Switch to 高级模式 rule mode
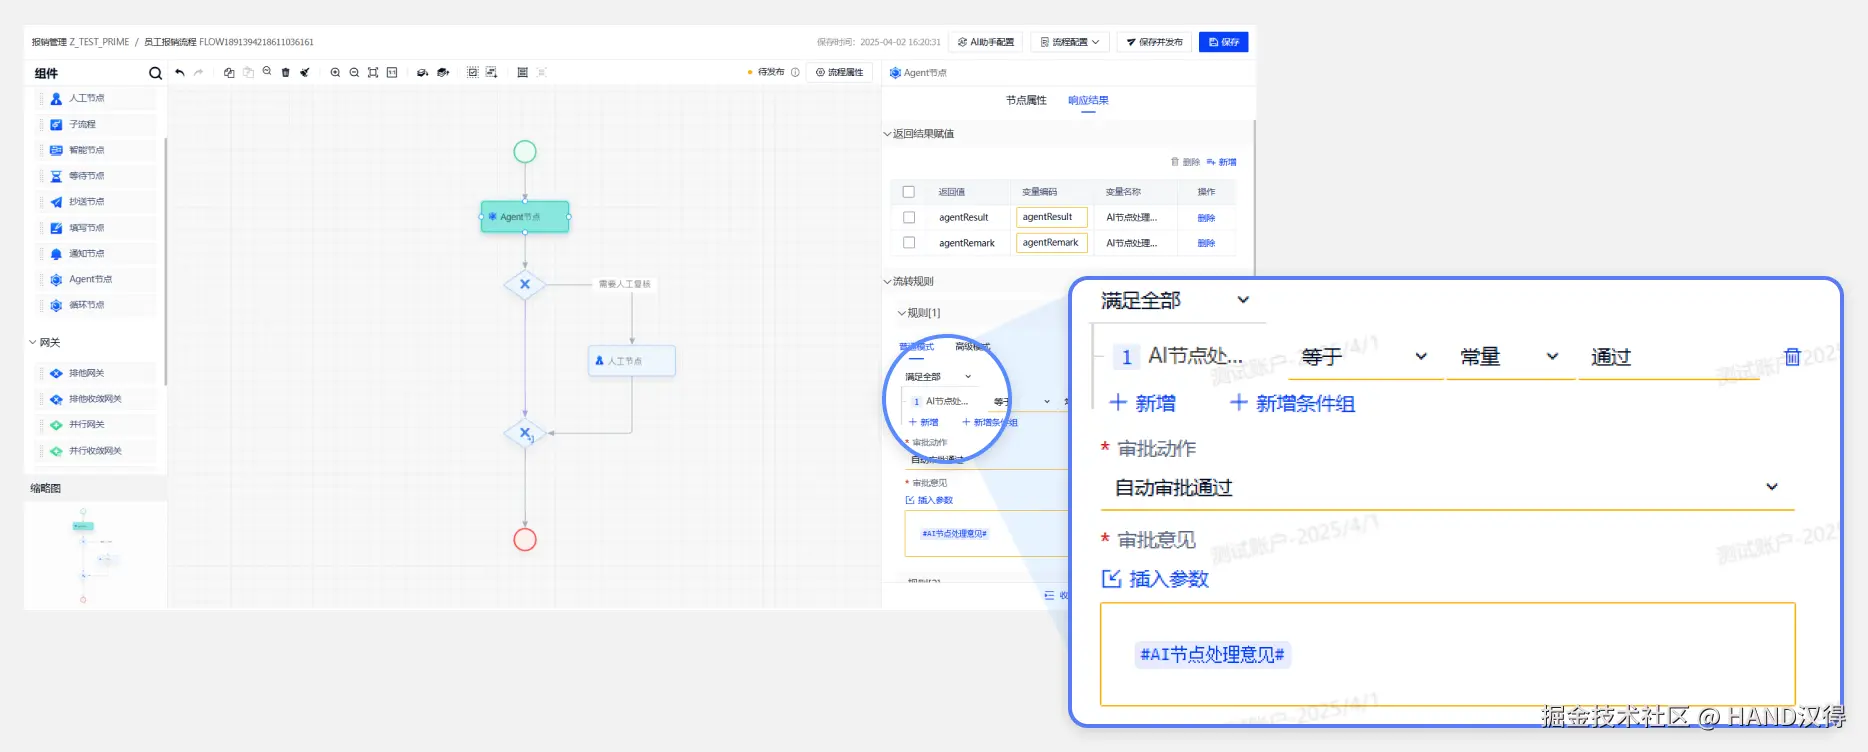This screenshot has width=1868, height=752. coord(972,347)
